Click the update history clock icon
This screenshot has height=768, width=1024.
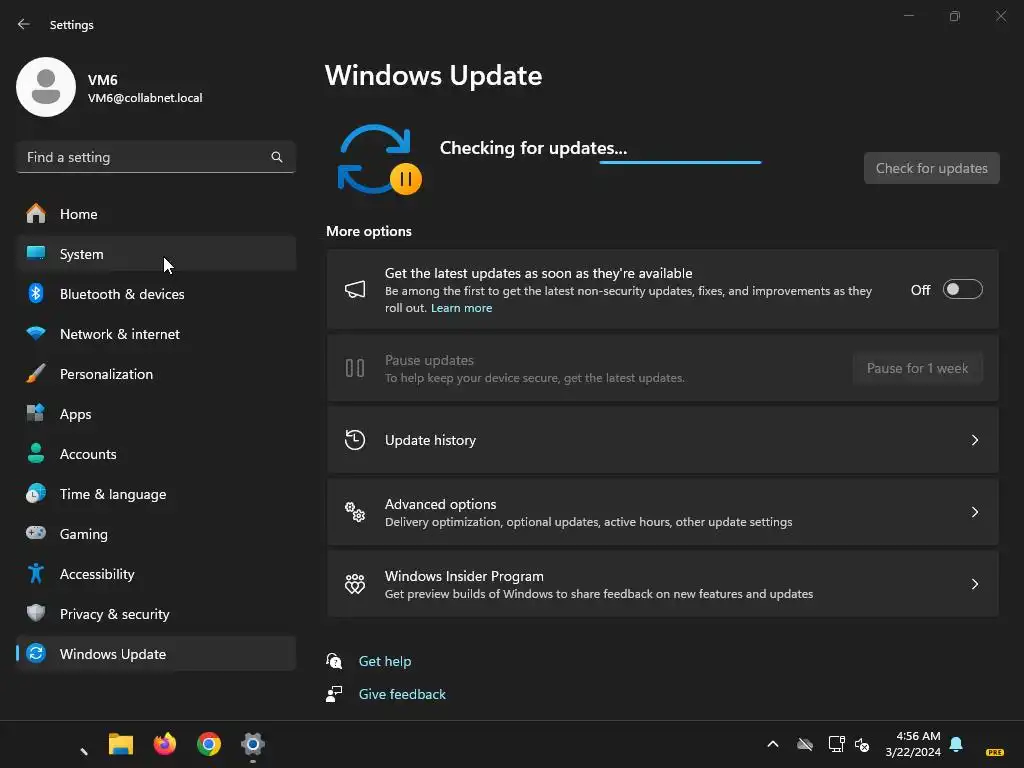tap(355, 440)
